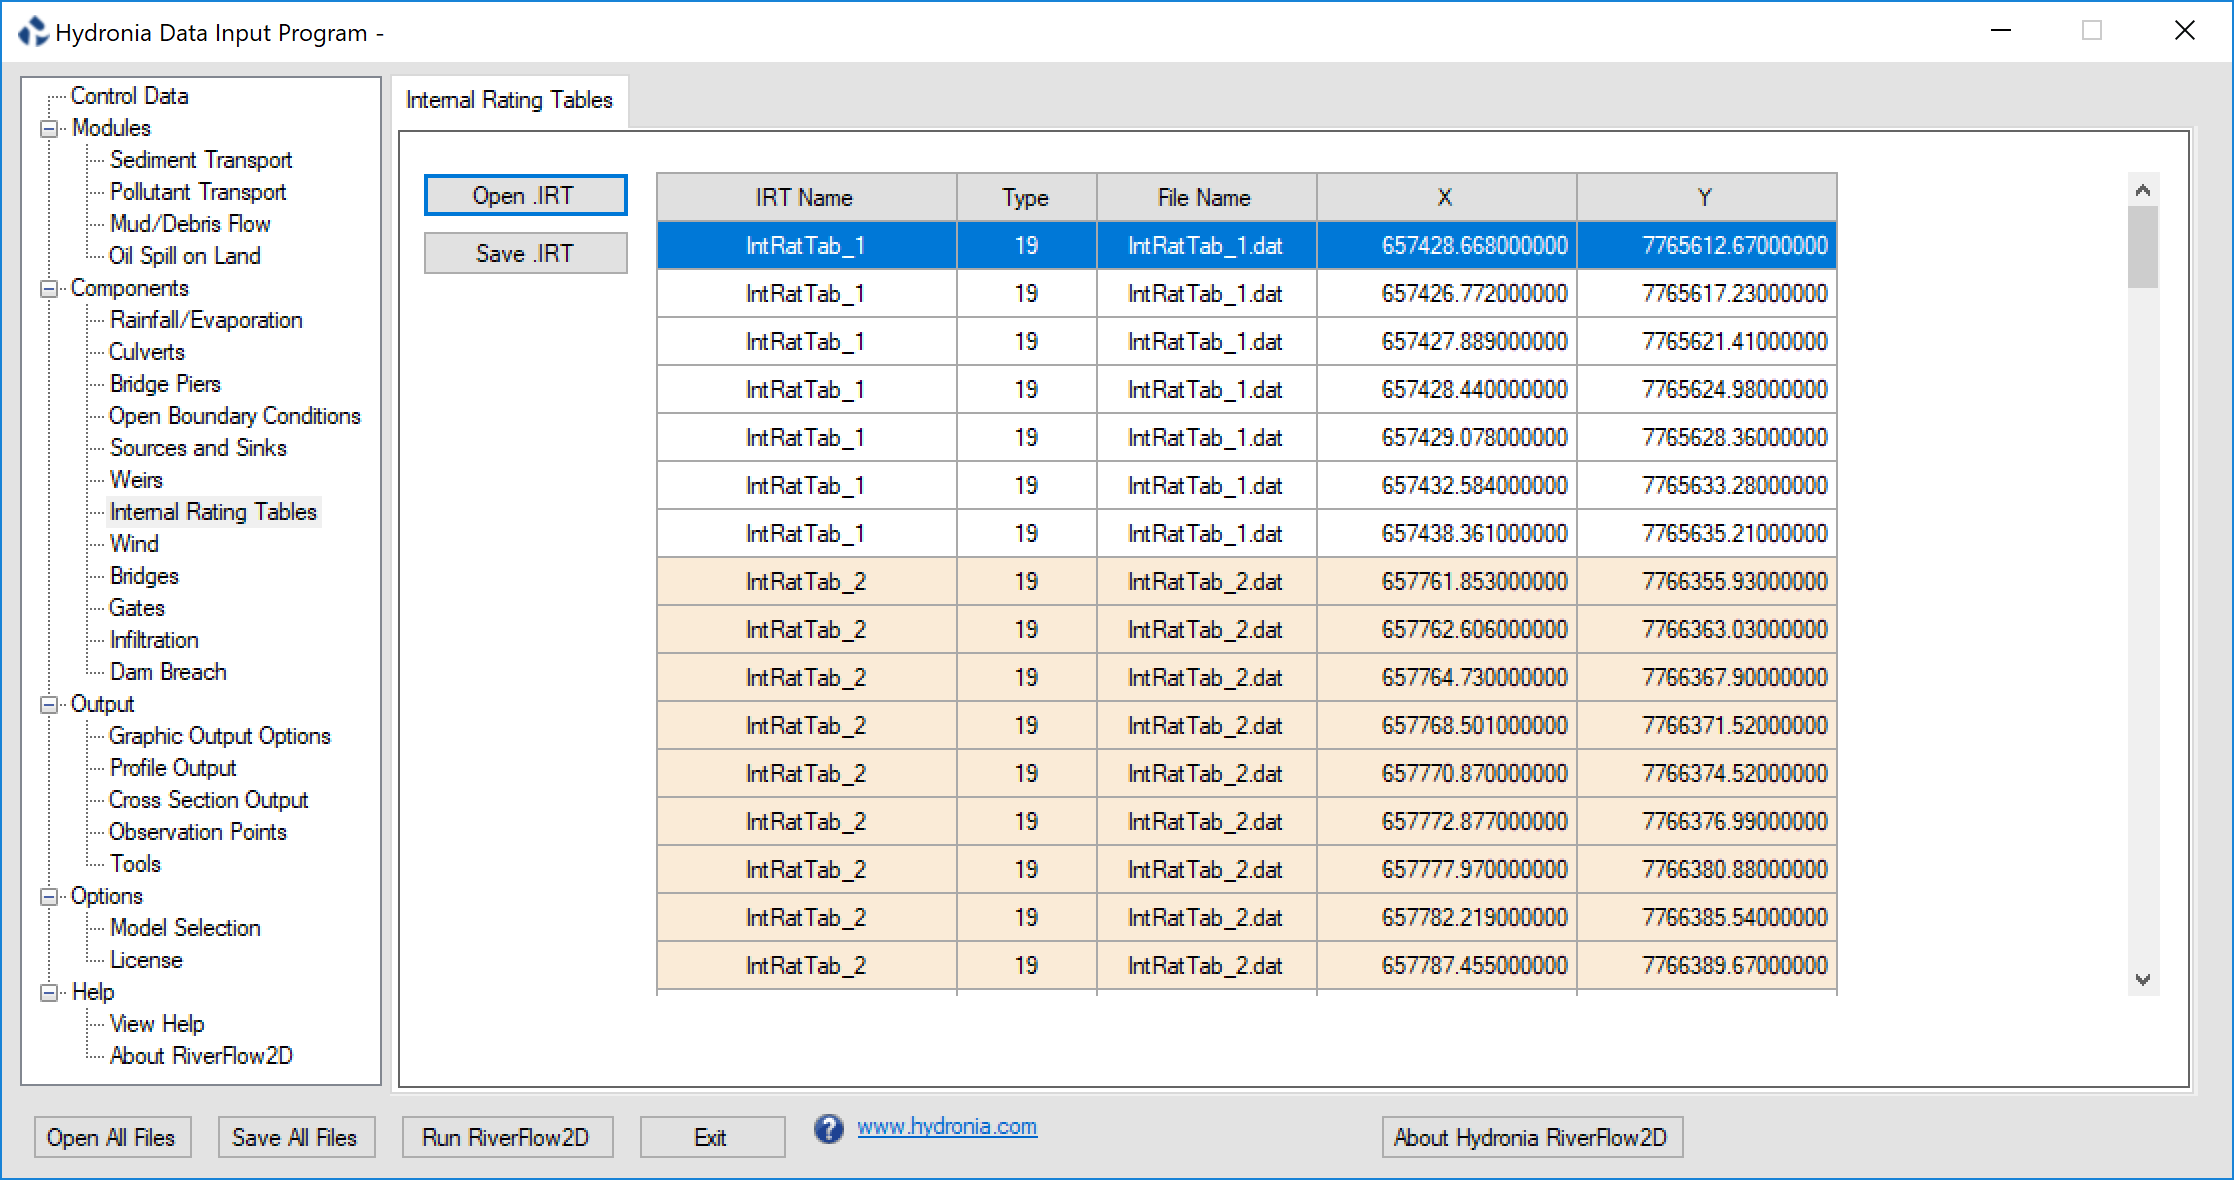Click the Save .IRT button
Screen dimensions: 2234x1180
click(525, 253)
